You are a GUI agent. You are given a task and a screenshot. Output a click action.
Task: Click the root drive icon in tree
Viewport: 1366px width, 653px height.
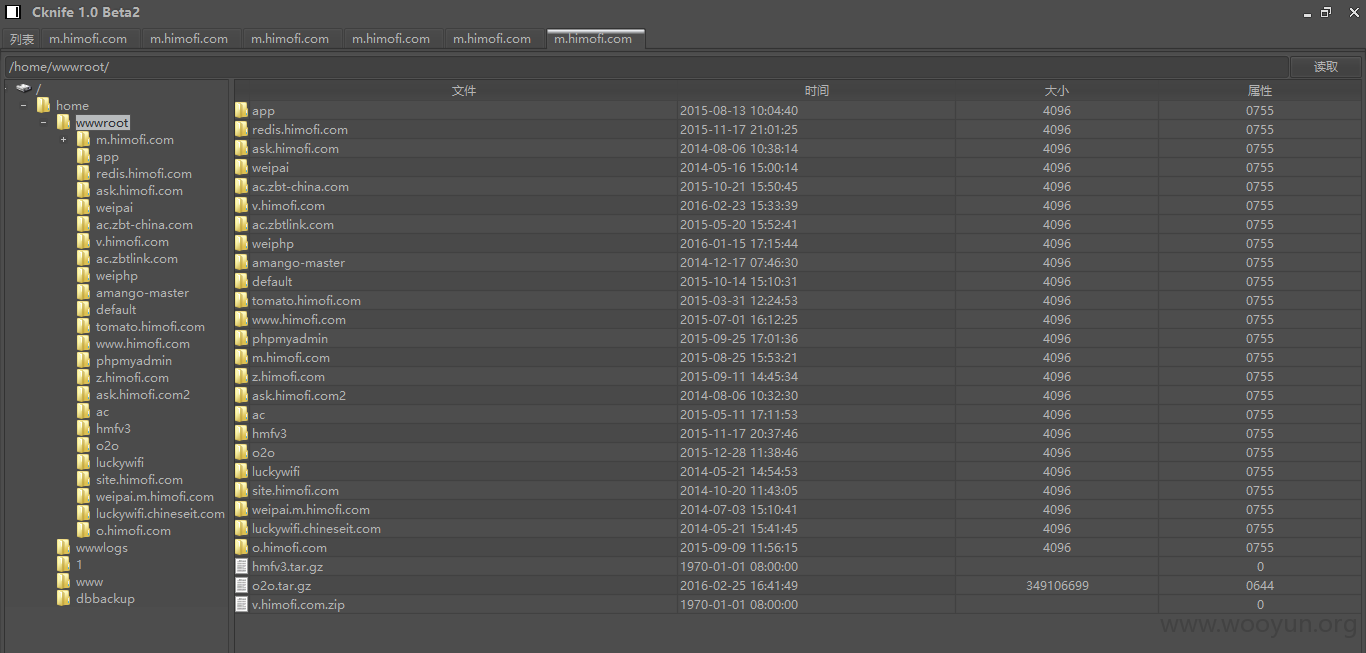point(23,88)
